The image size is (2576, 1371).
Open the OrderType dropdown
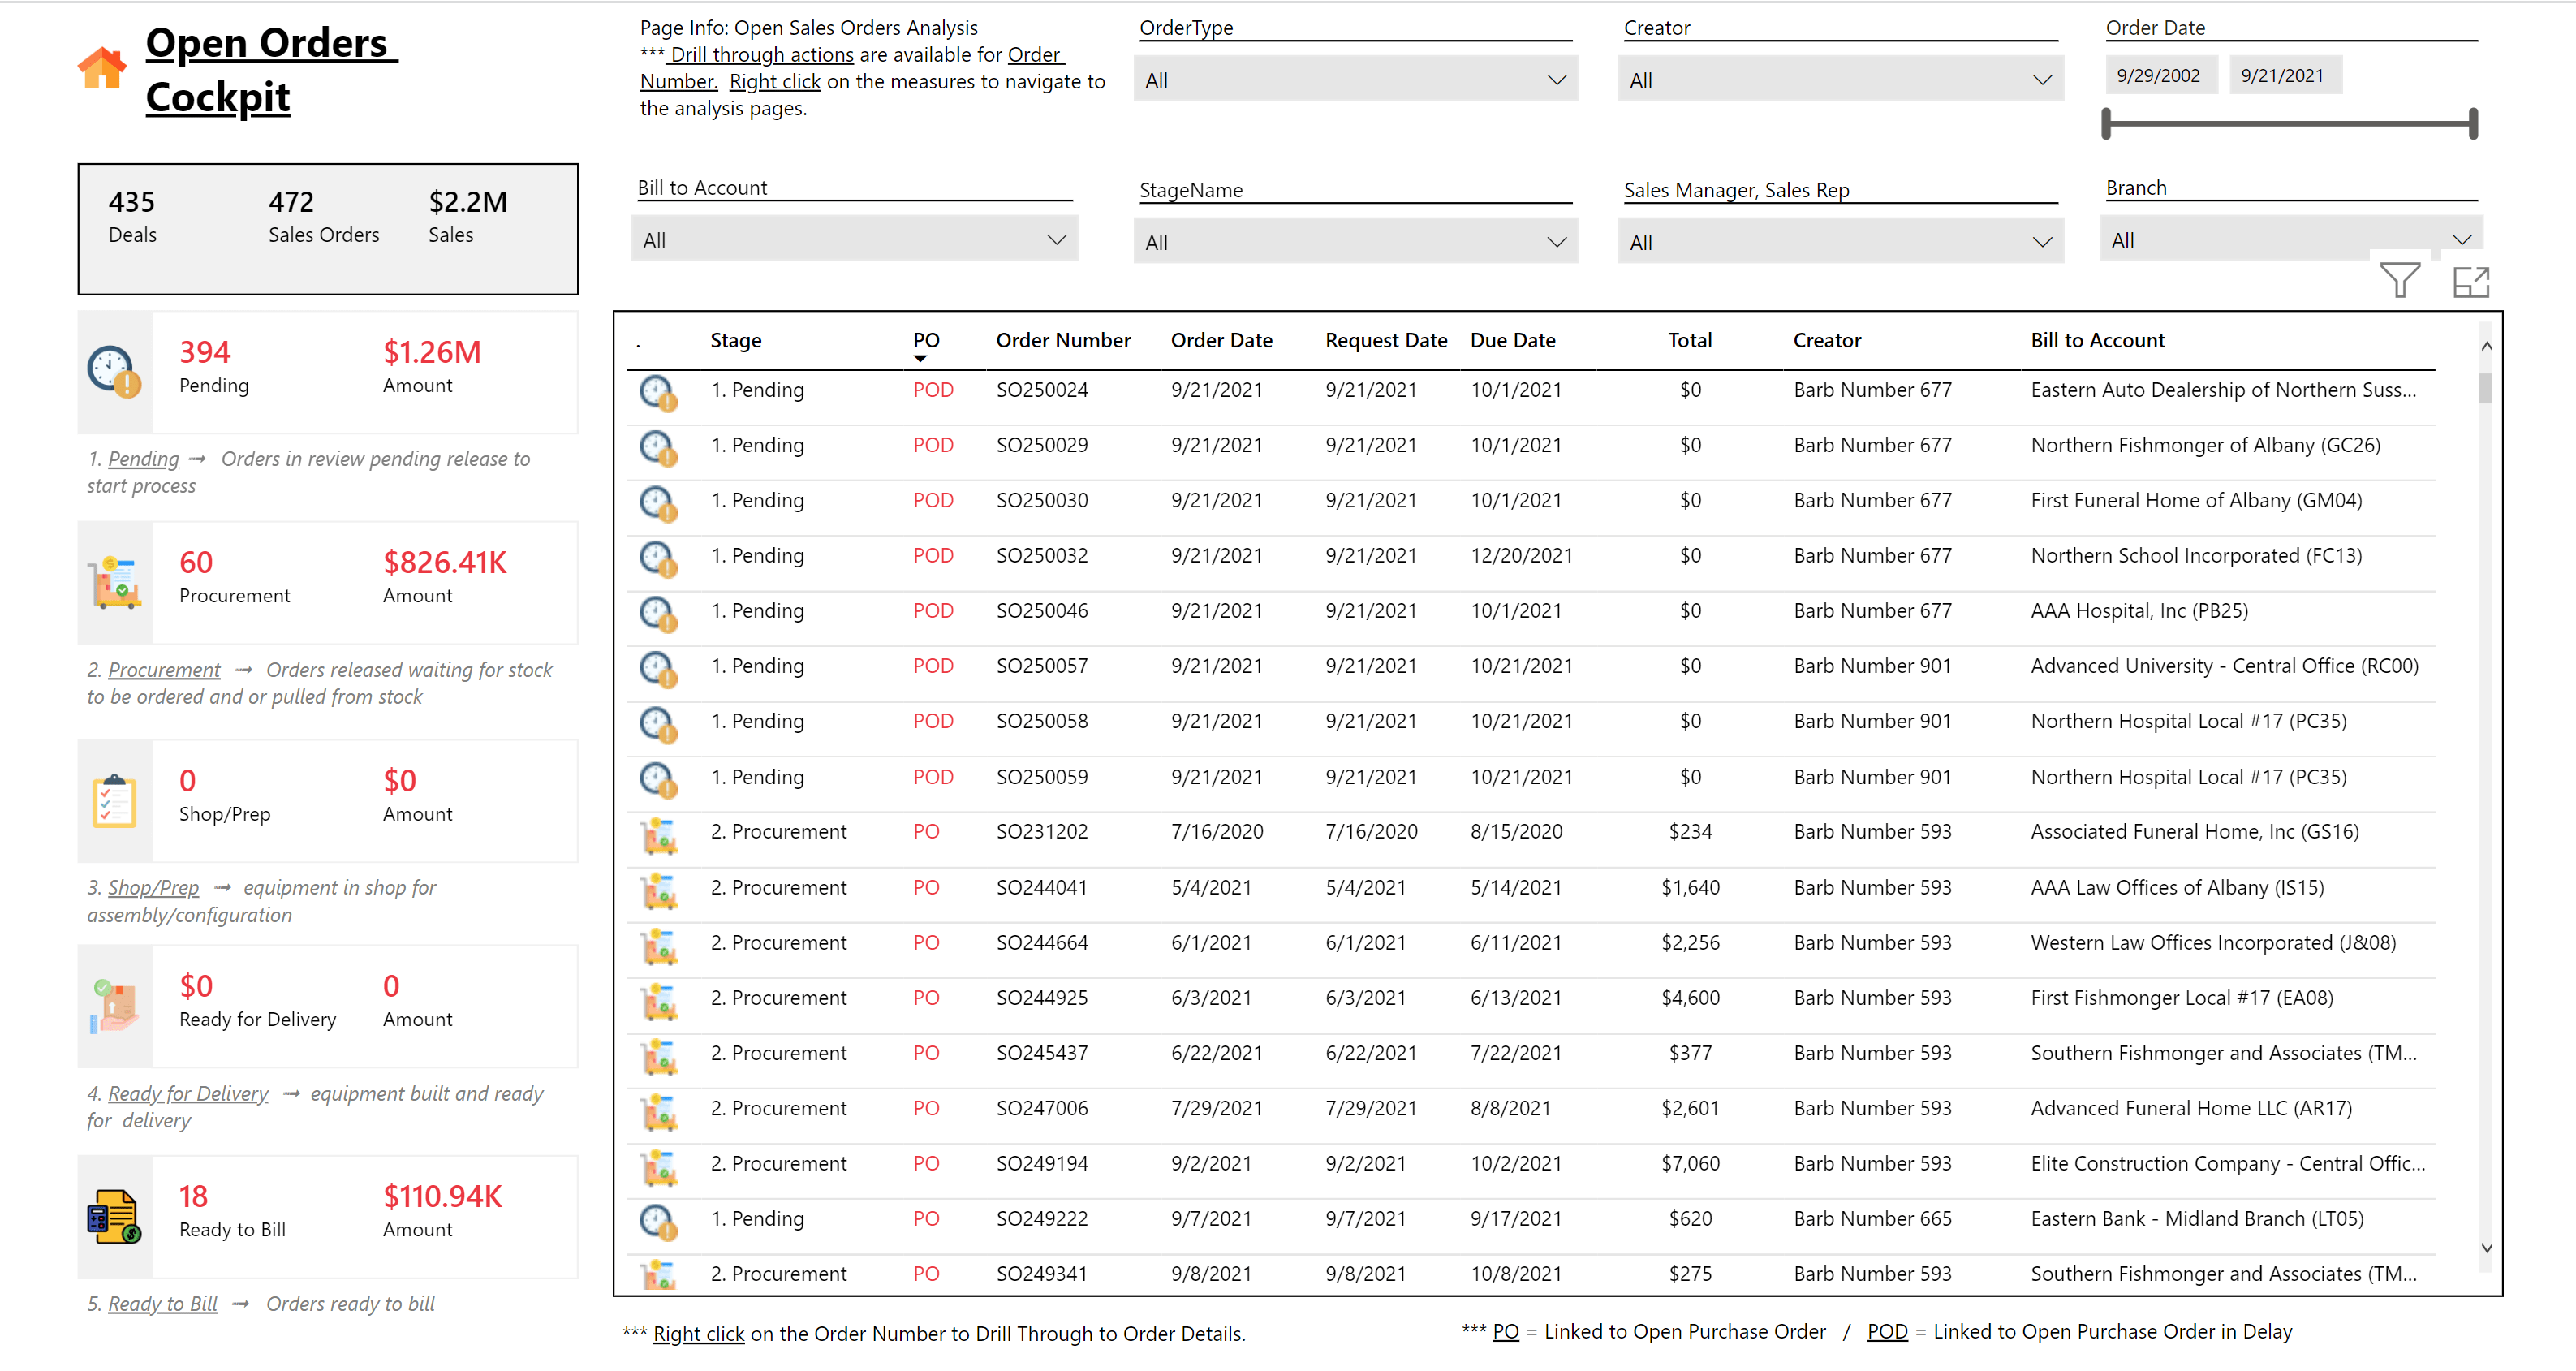pos(1554,79)
